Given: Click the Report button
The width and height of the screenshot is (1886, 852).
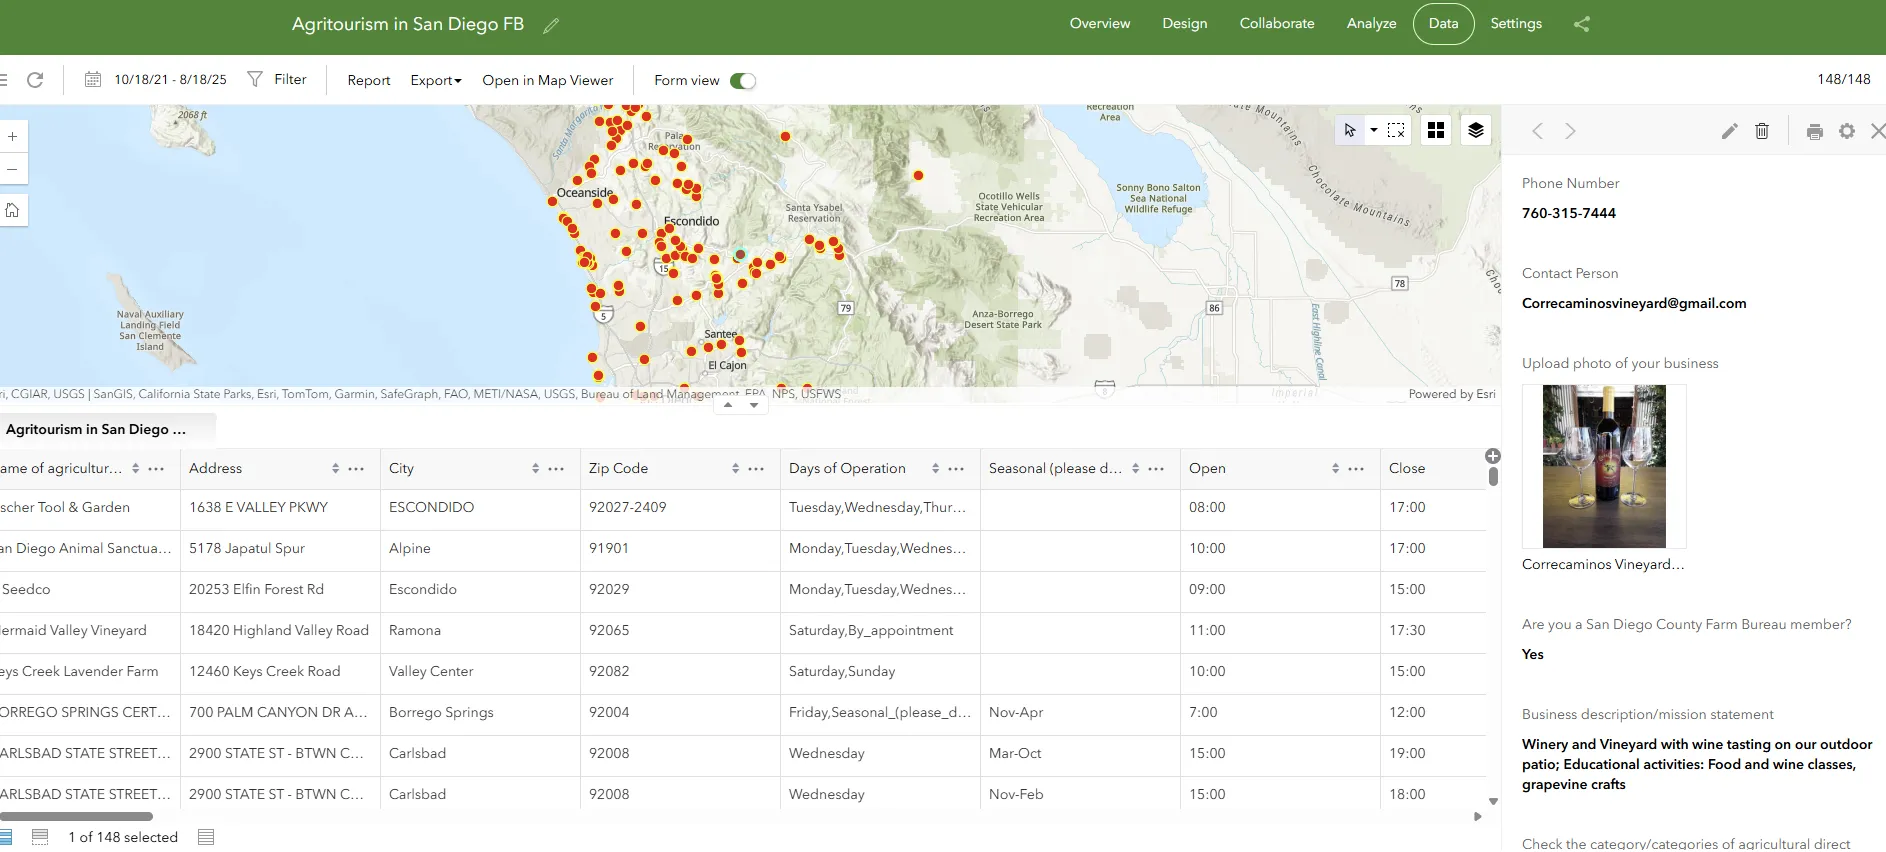Looking at the screenshot, I should pyautogui.click(x=368, y=81).
